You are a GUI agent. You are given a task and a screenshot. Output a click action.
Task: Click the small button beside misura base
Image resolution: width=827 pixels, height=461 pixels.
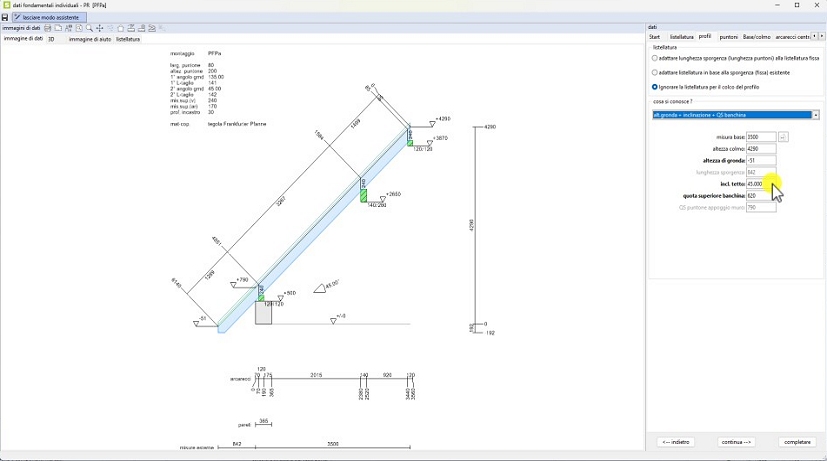click(783, 137)
